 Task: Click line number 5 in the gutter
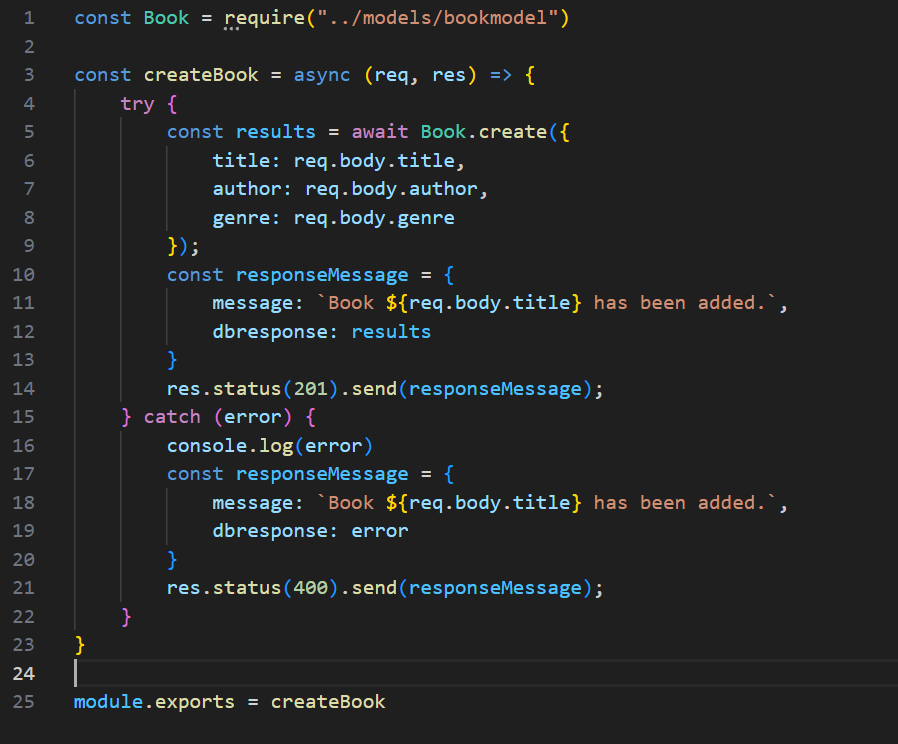29,132
